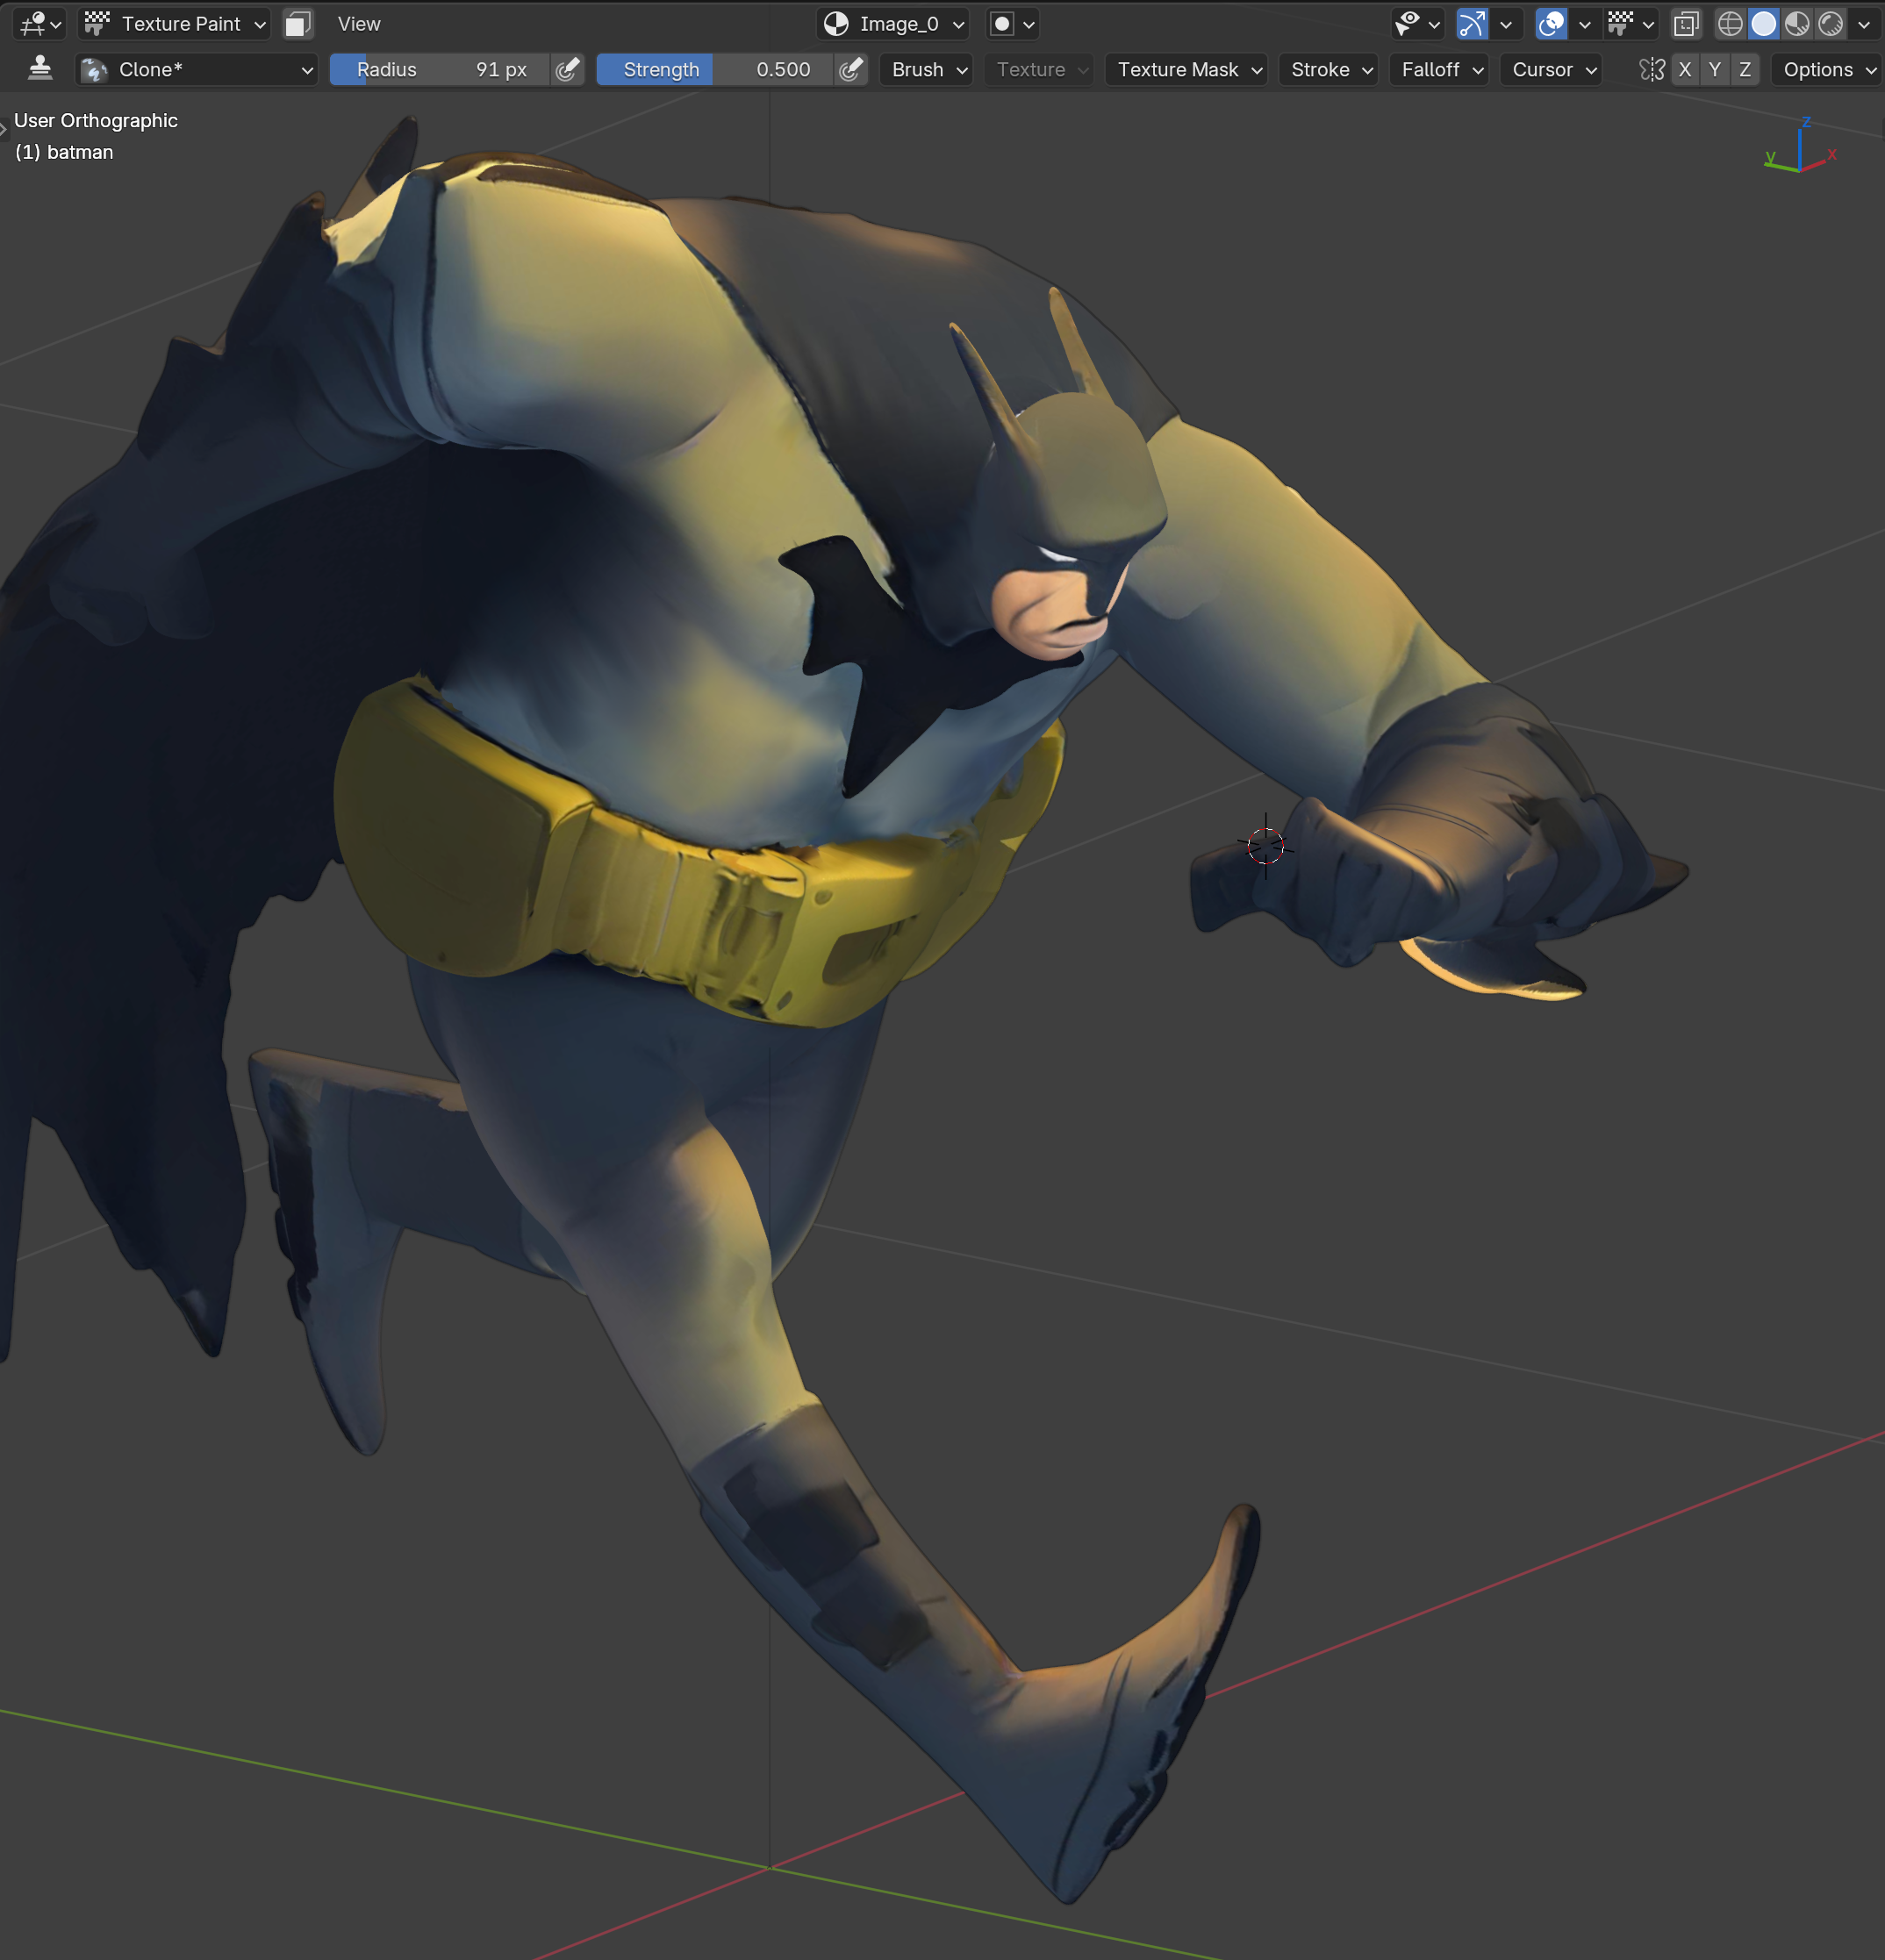The height and width of the screenshot is (1960, 1885).
Task: Open object visibility and selectability popover
Action: point(1418,23)
